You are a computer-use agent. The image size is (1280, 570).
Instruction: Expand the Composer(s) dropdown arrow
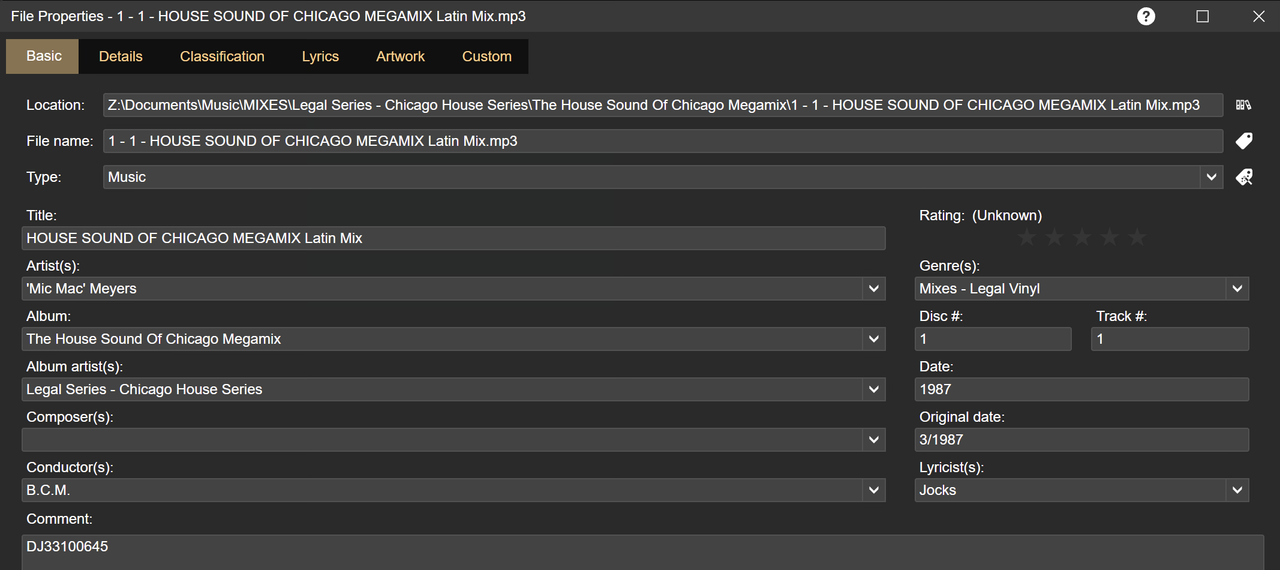pyautogui.click(x=874, y=440)
